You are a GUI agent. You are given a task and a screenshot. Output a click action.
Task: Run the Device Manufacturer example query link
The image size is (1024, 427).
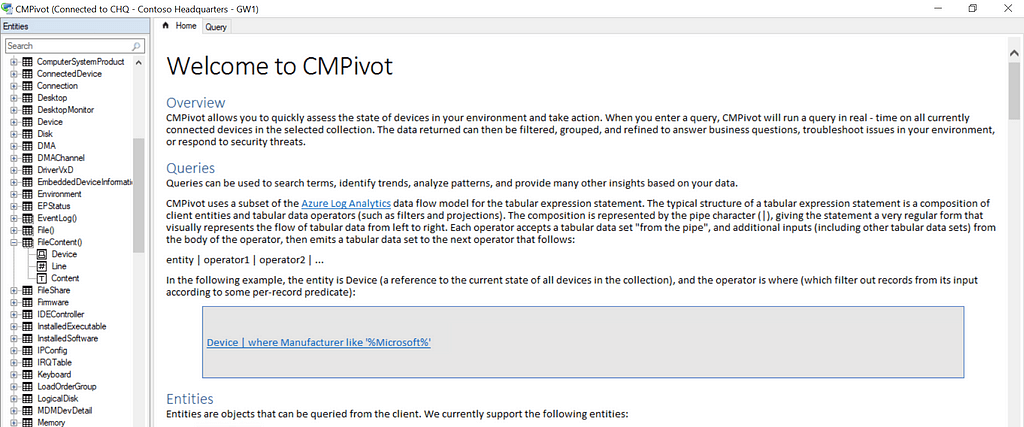318,342
